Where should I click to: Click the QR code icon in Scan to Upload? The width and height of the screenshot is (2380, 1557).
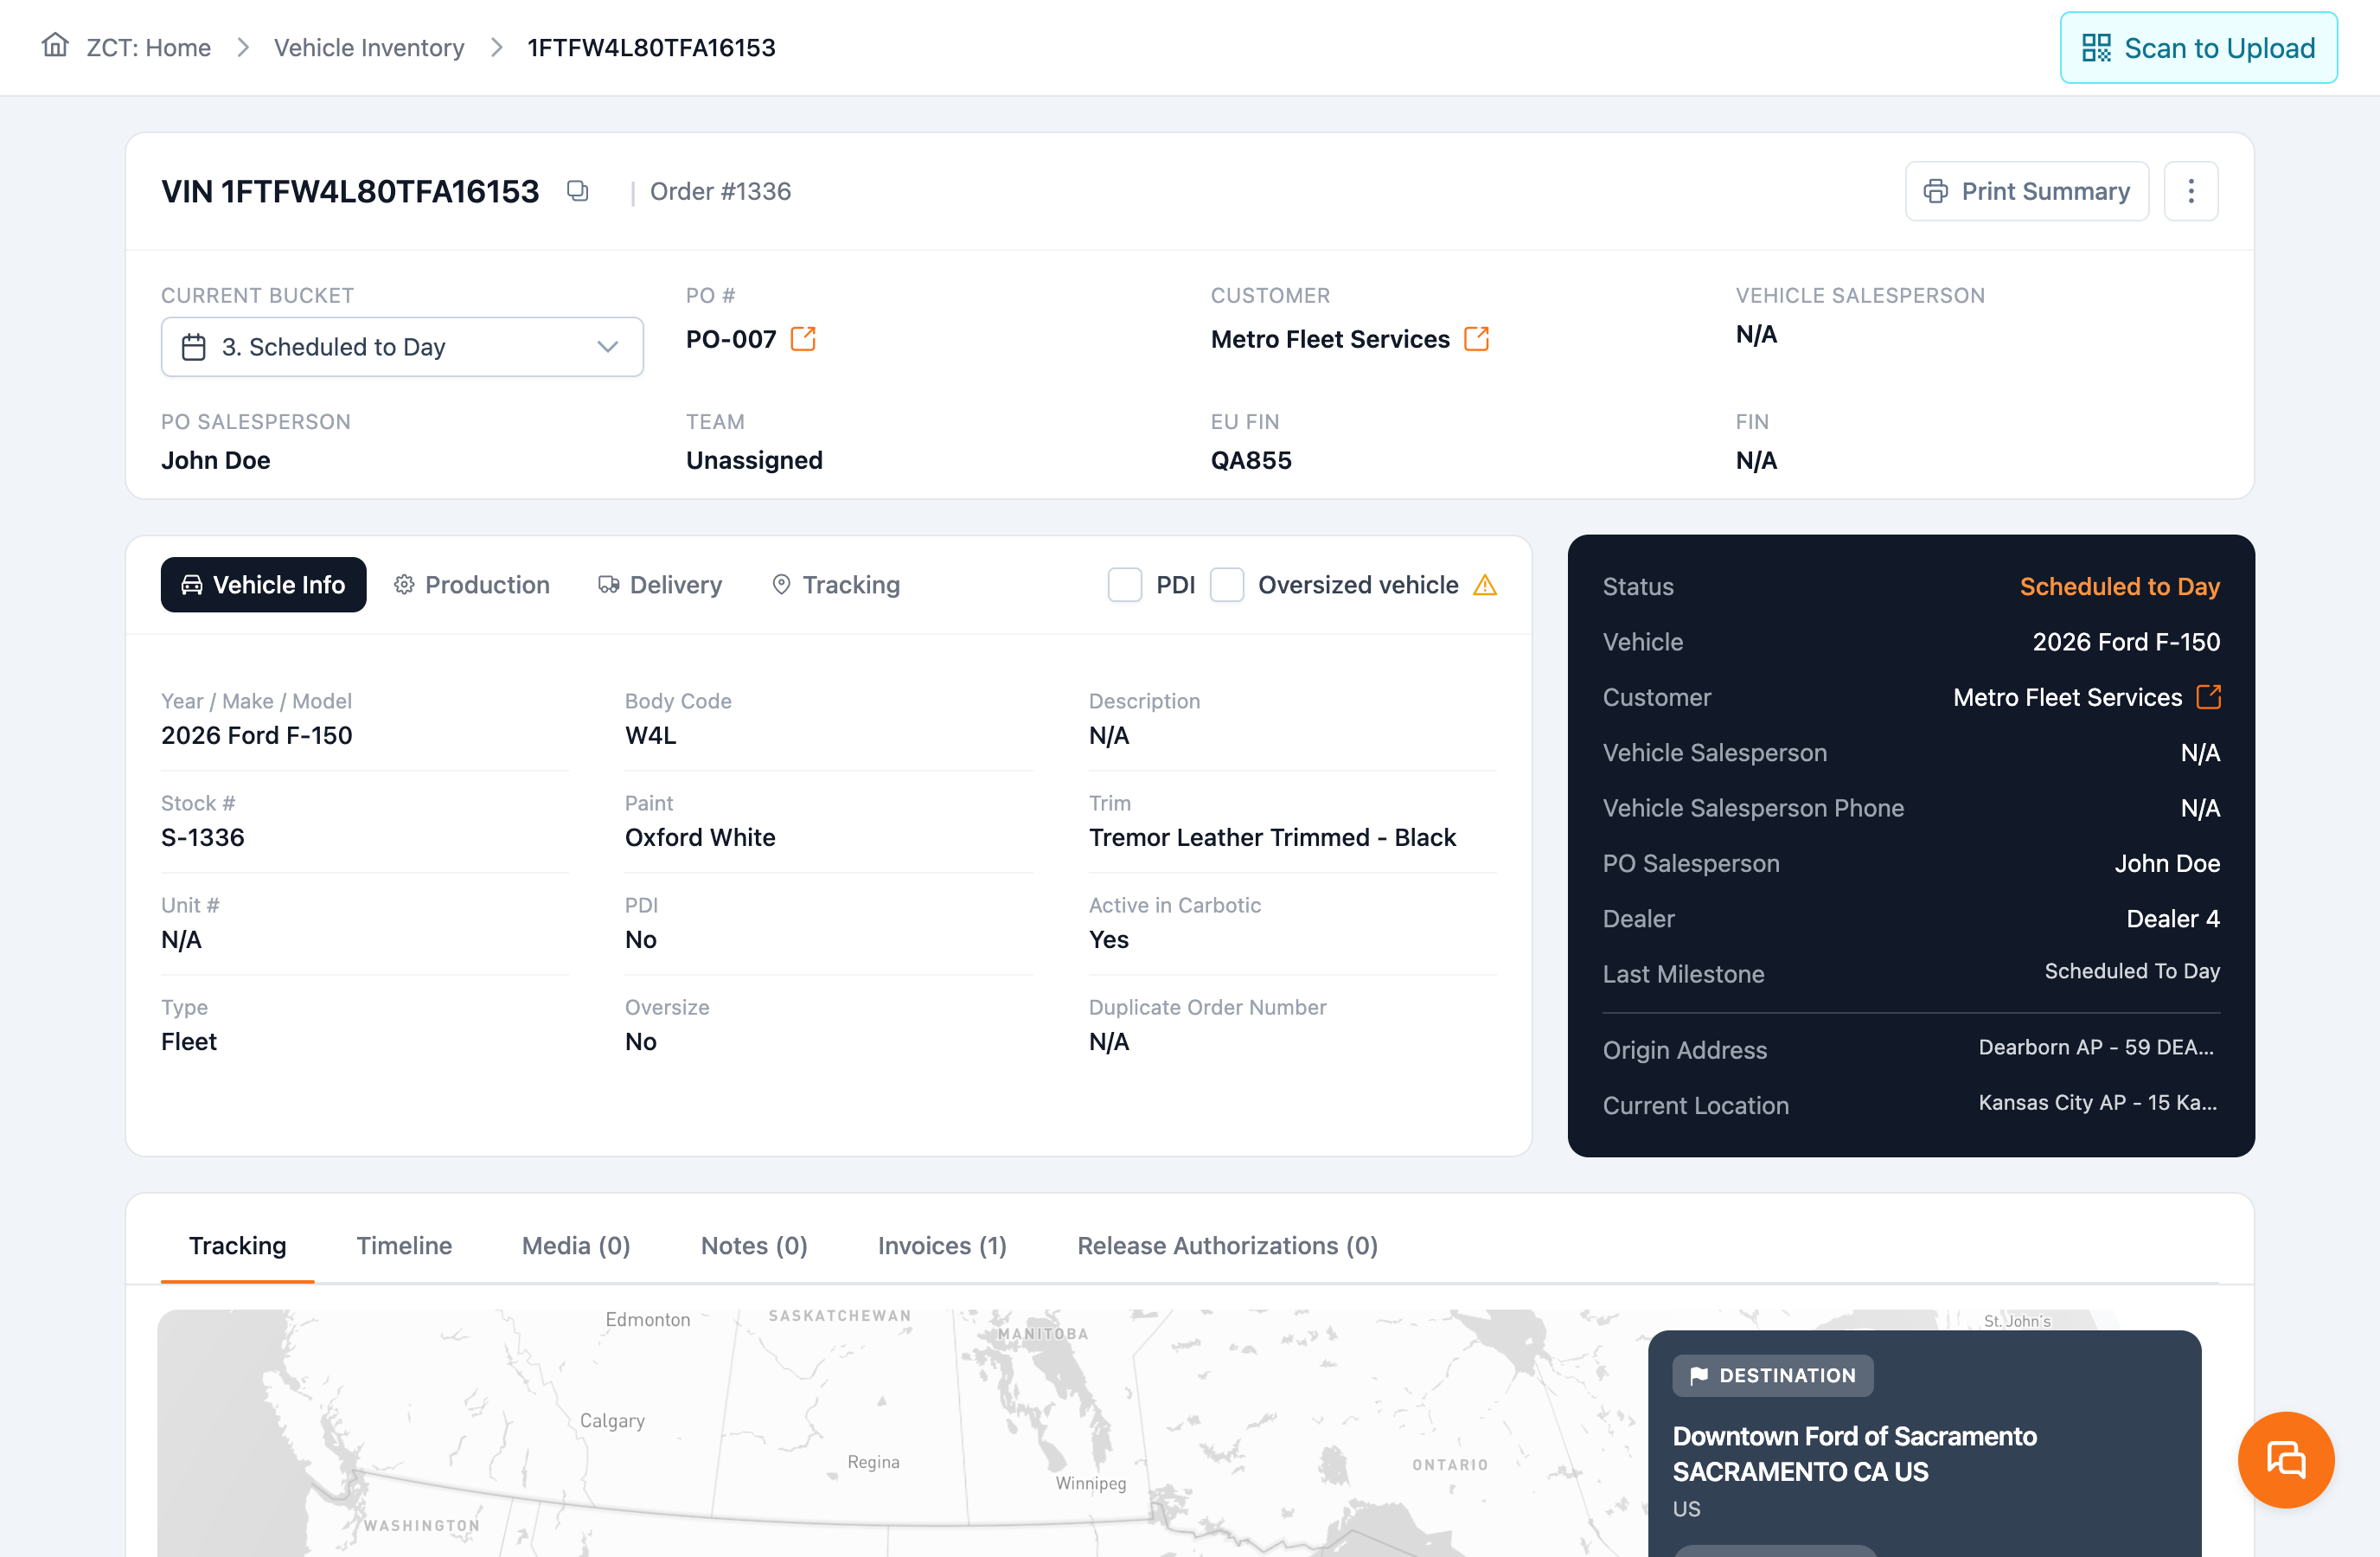[x=2096, y=48]
